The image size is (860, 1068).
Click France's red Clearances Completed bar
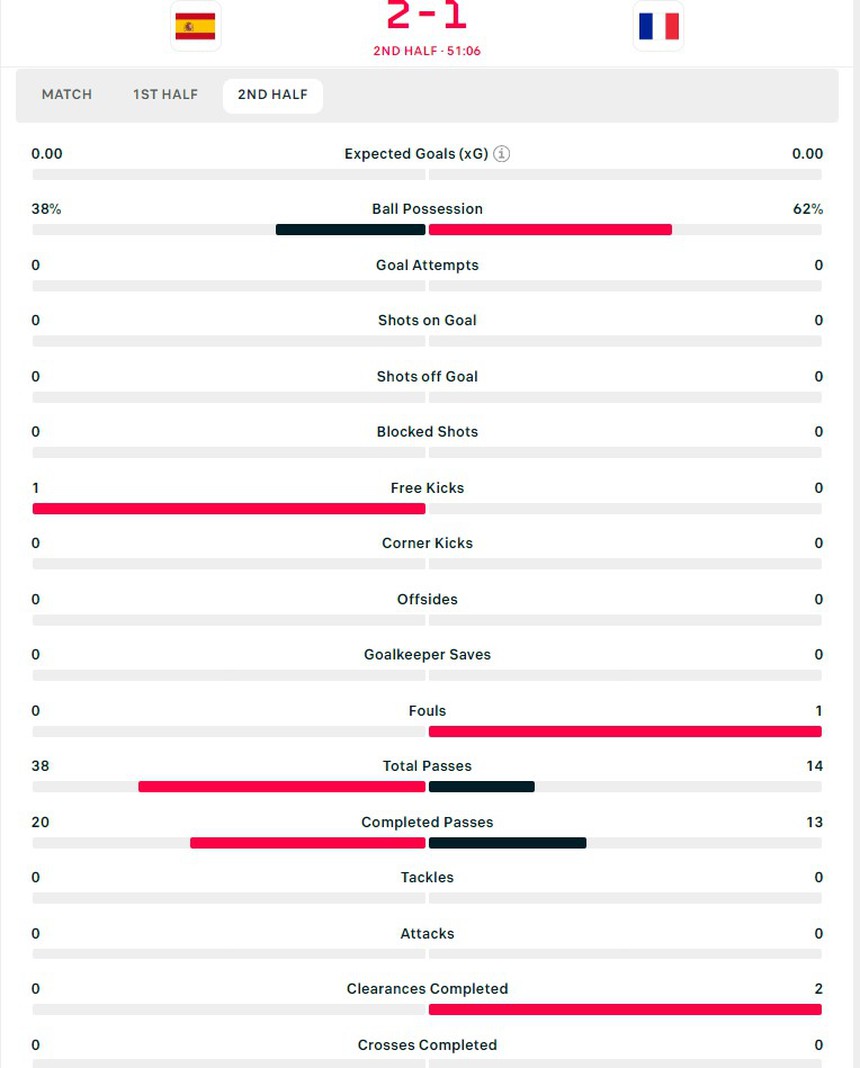coord(625,1010)
